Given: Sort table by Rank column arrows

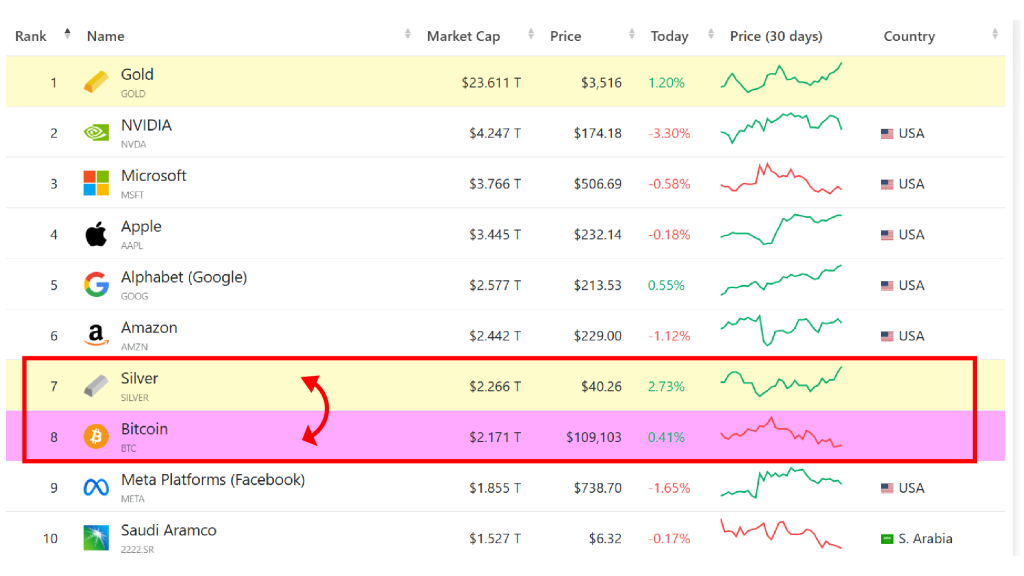Looking at the screenshot, I should [67, 34].
